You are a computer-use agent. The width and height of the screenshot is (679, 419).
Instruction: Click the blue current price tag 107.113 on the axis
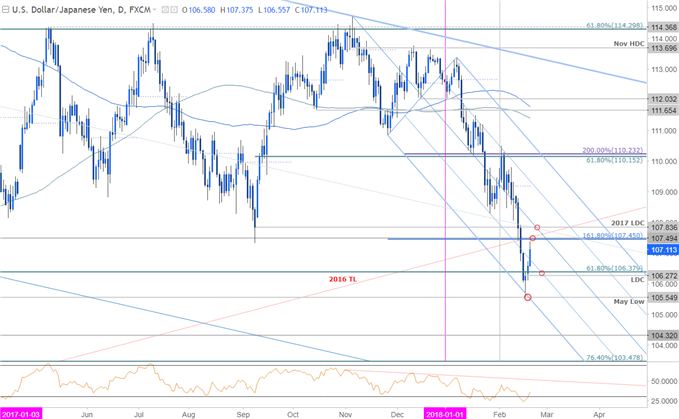(x=663, y=250)
